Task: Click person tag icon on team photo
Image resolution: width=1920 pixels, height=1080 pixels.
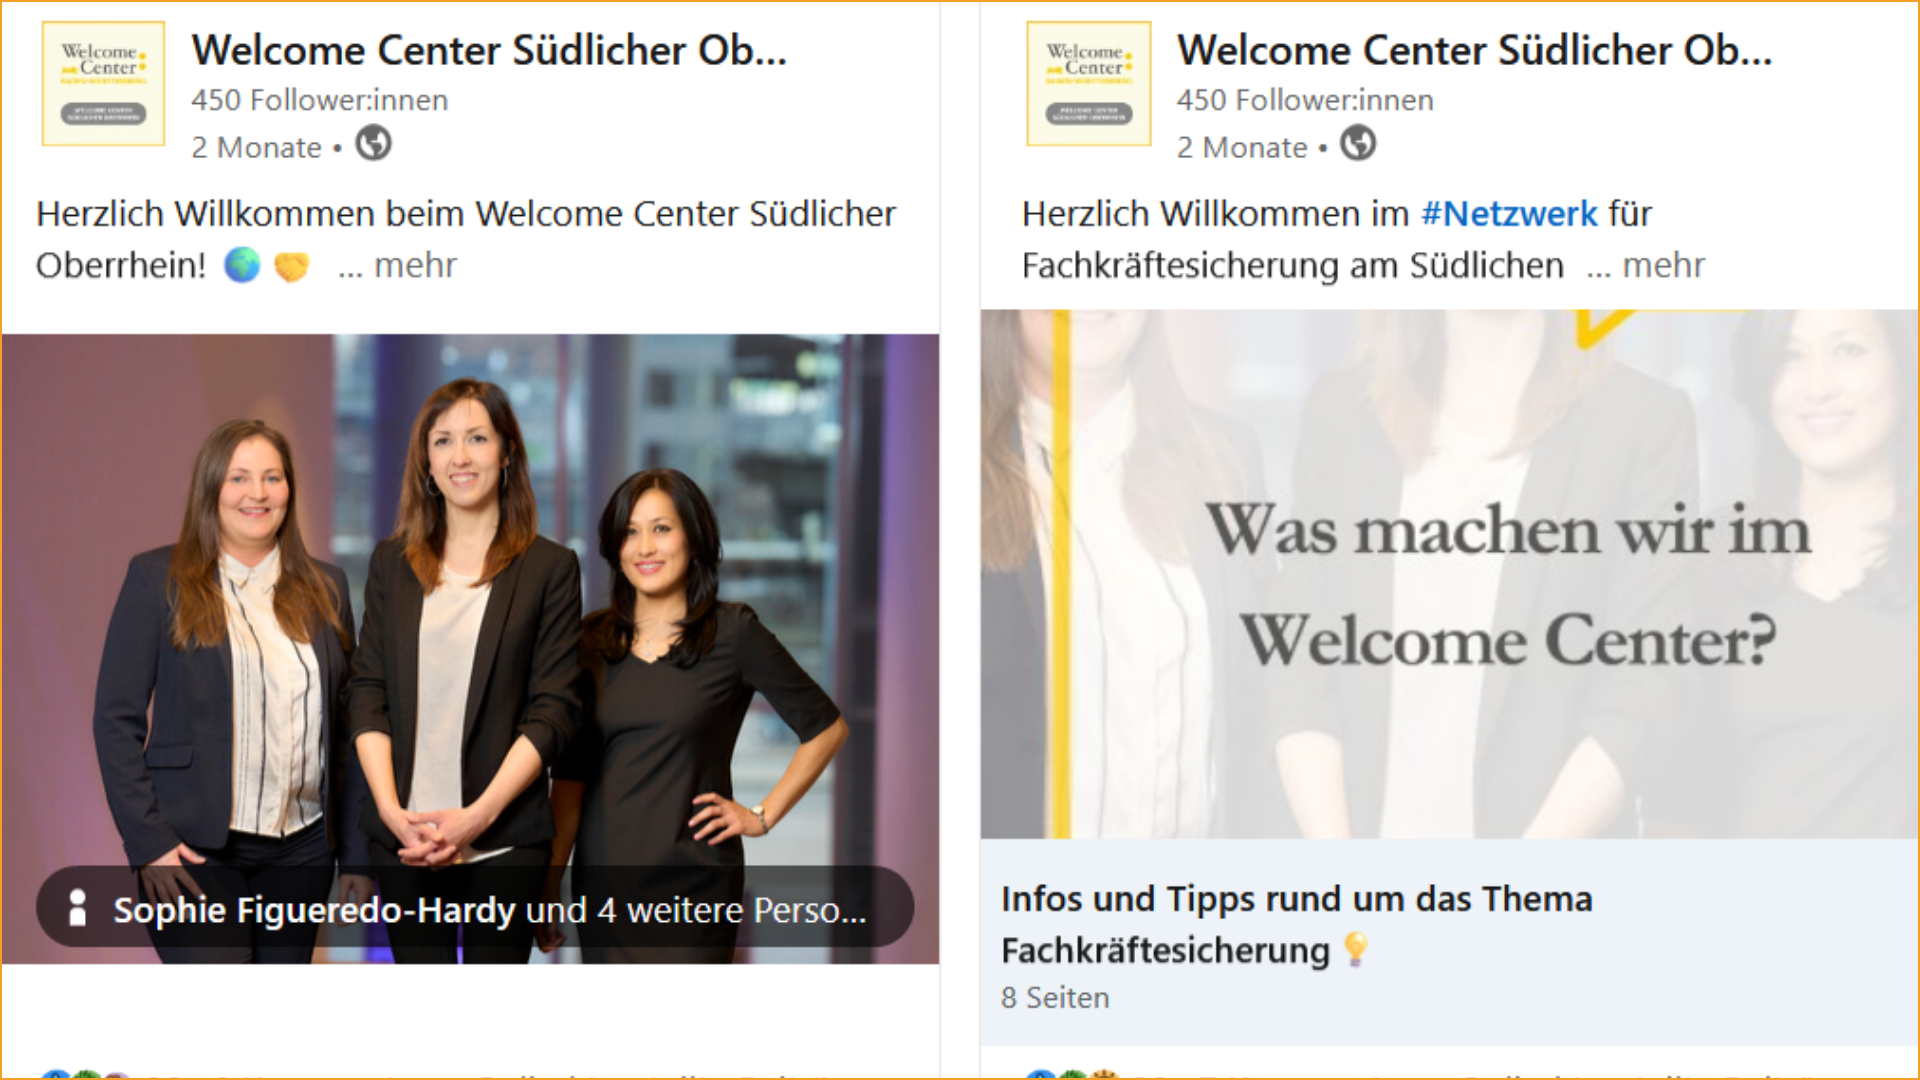Action: coord(77,908)
